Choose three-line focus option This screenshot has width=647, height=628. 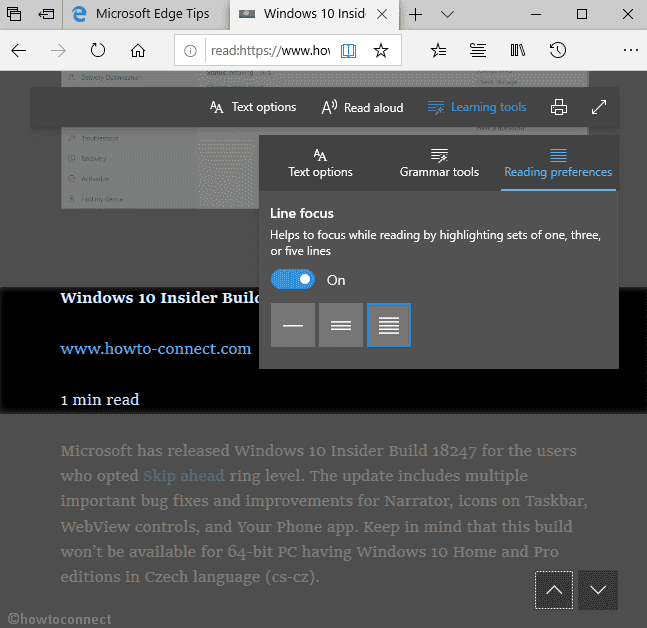coord(341,325)
